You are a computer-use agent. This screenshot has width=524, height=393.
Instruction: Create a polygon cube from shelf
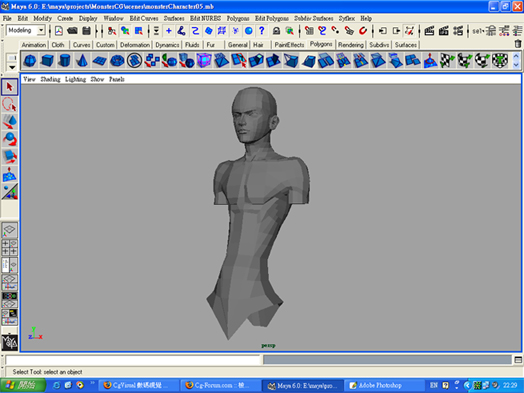point(47,61)
